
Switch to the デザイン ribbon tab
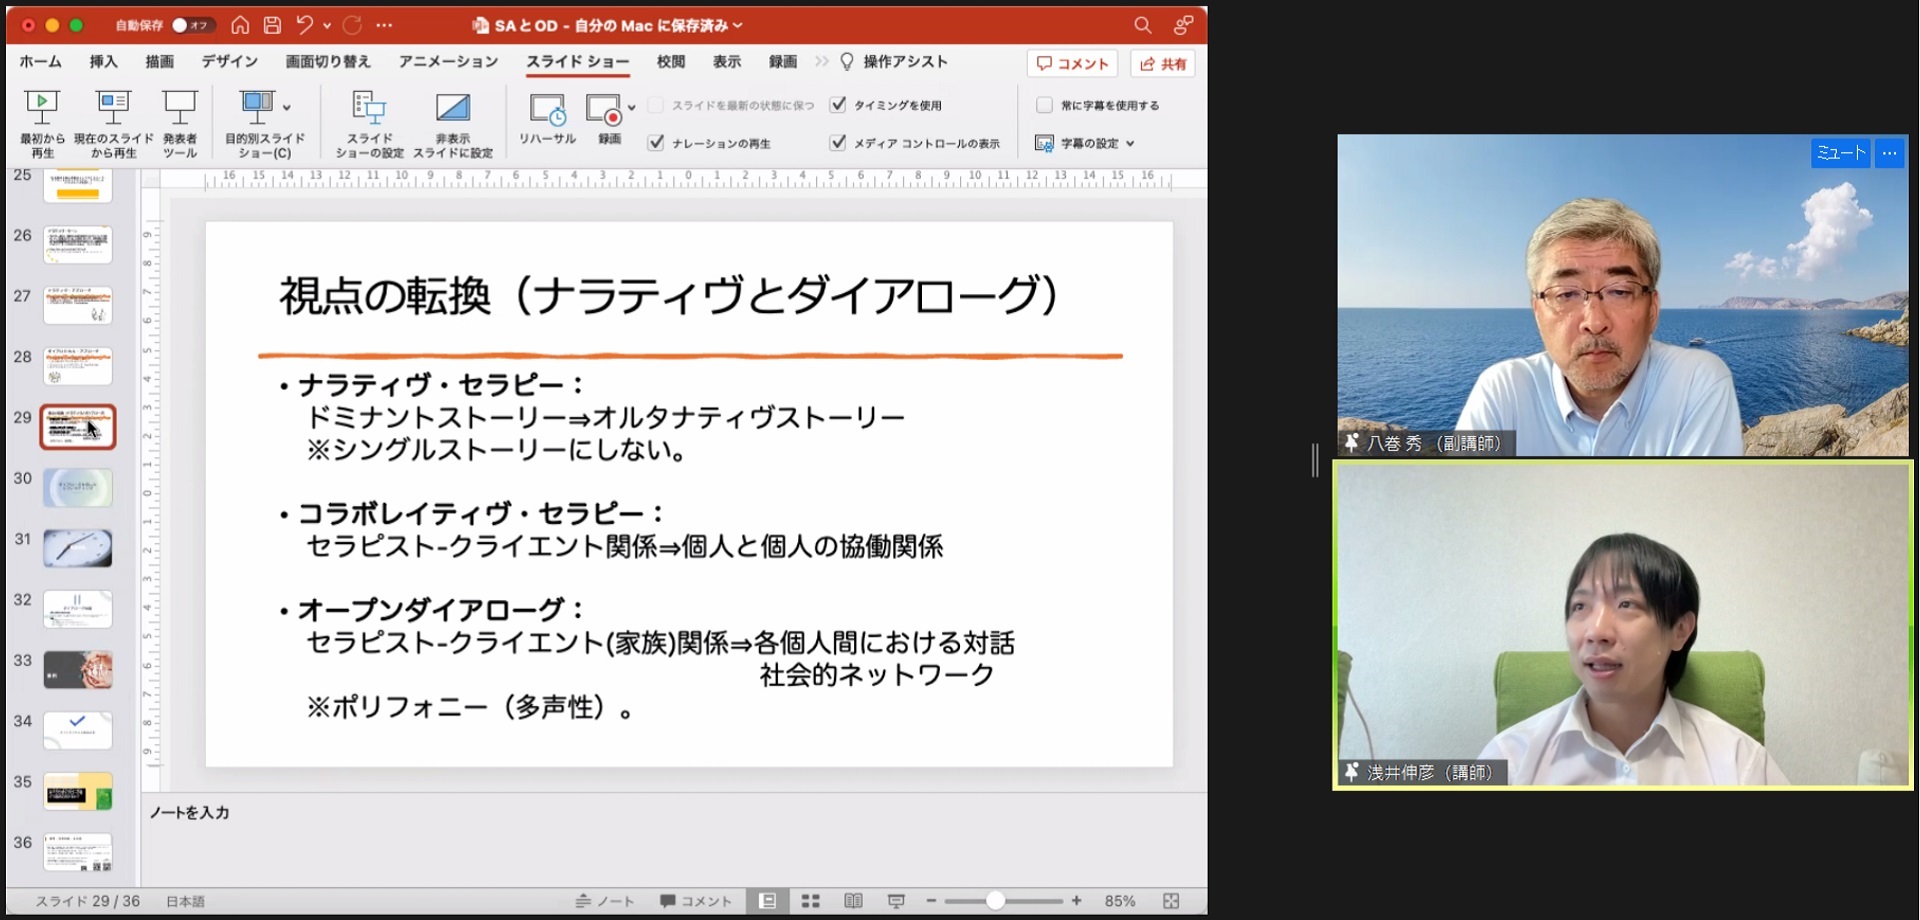229,62
